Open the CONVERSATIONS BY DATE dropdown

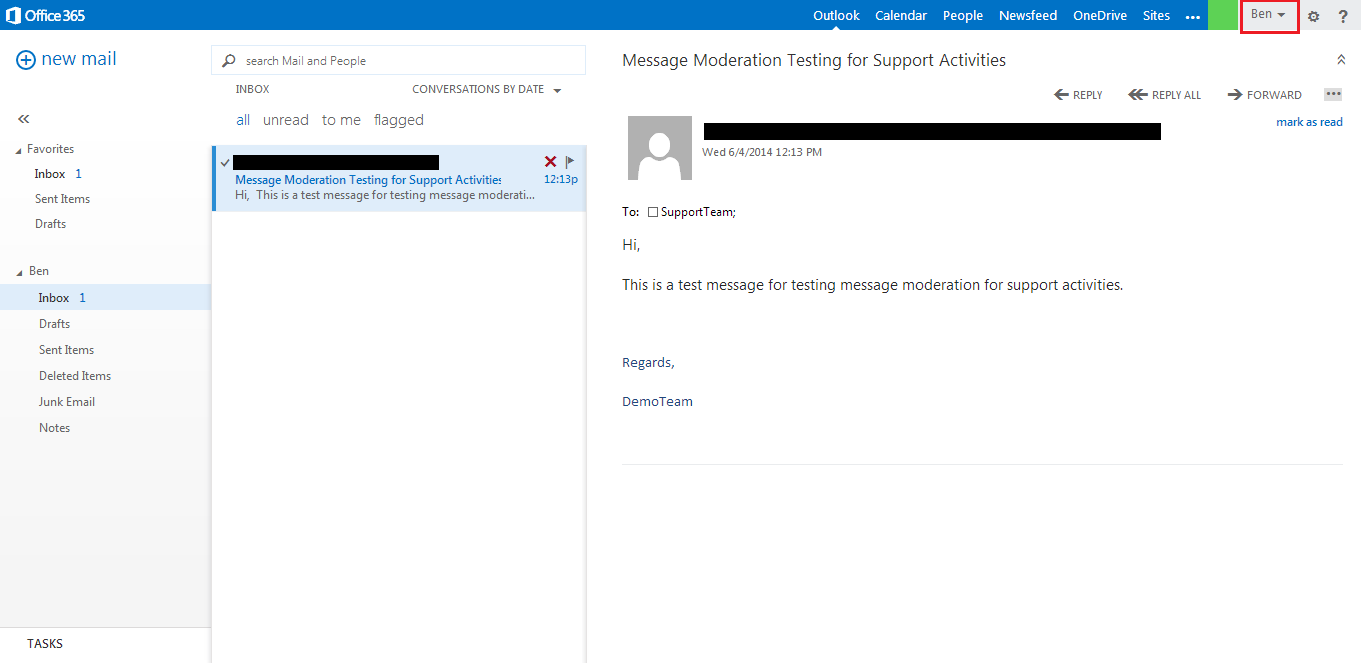(x=486, y=88)
